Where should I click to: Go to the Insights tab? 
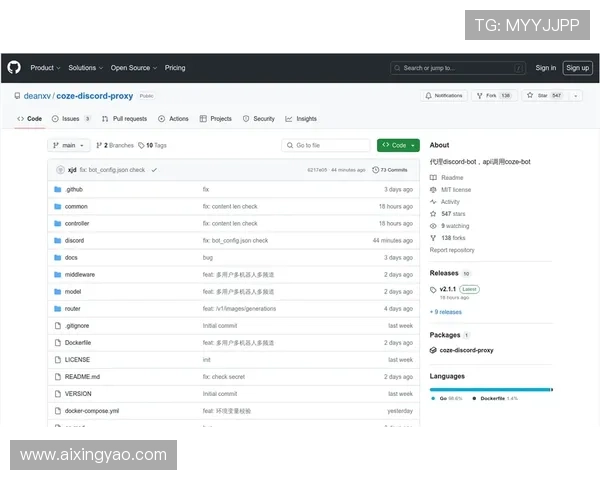(300, 118)
